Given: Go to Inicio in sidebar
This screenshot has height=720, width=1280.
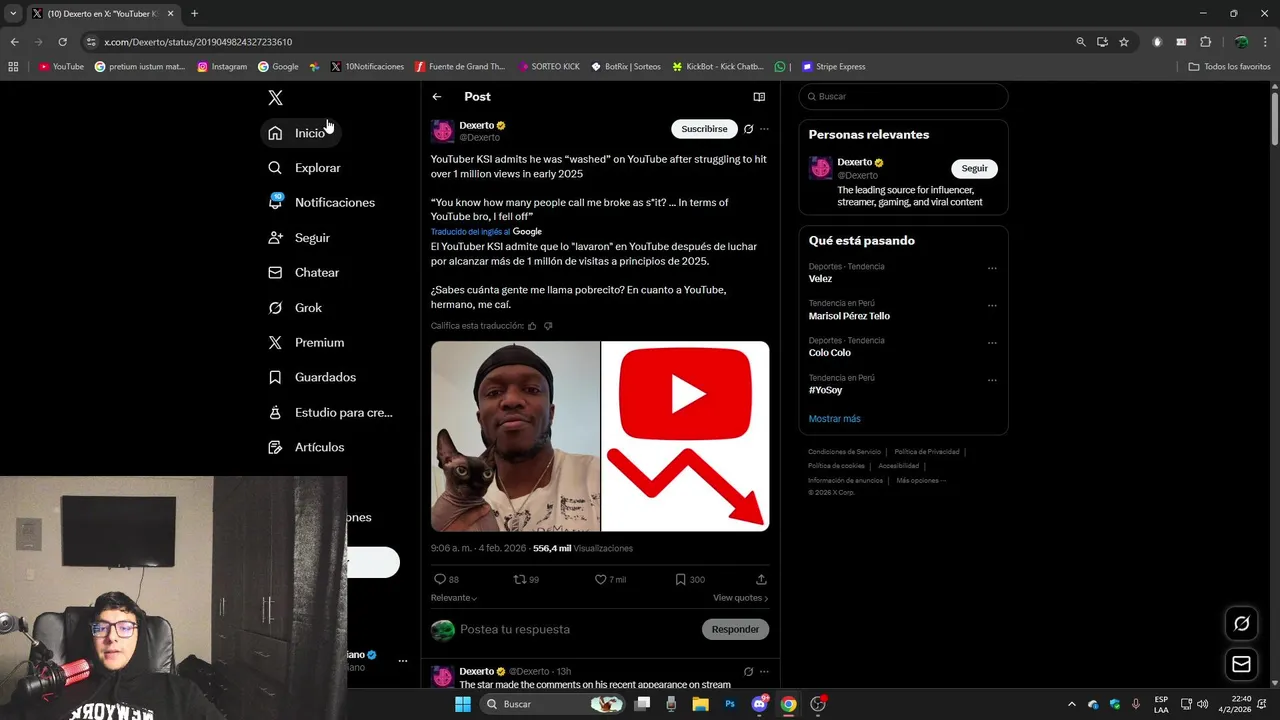Looking at the screenshot, I should coord(300,133).
